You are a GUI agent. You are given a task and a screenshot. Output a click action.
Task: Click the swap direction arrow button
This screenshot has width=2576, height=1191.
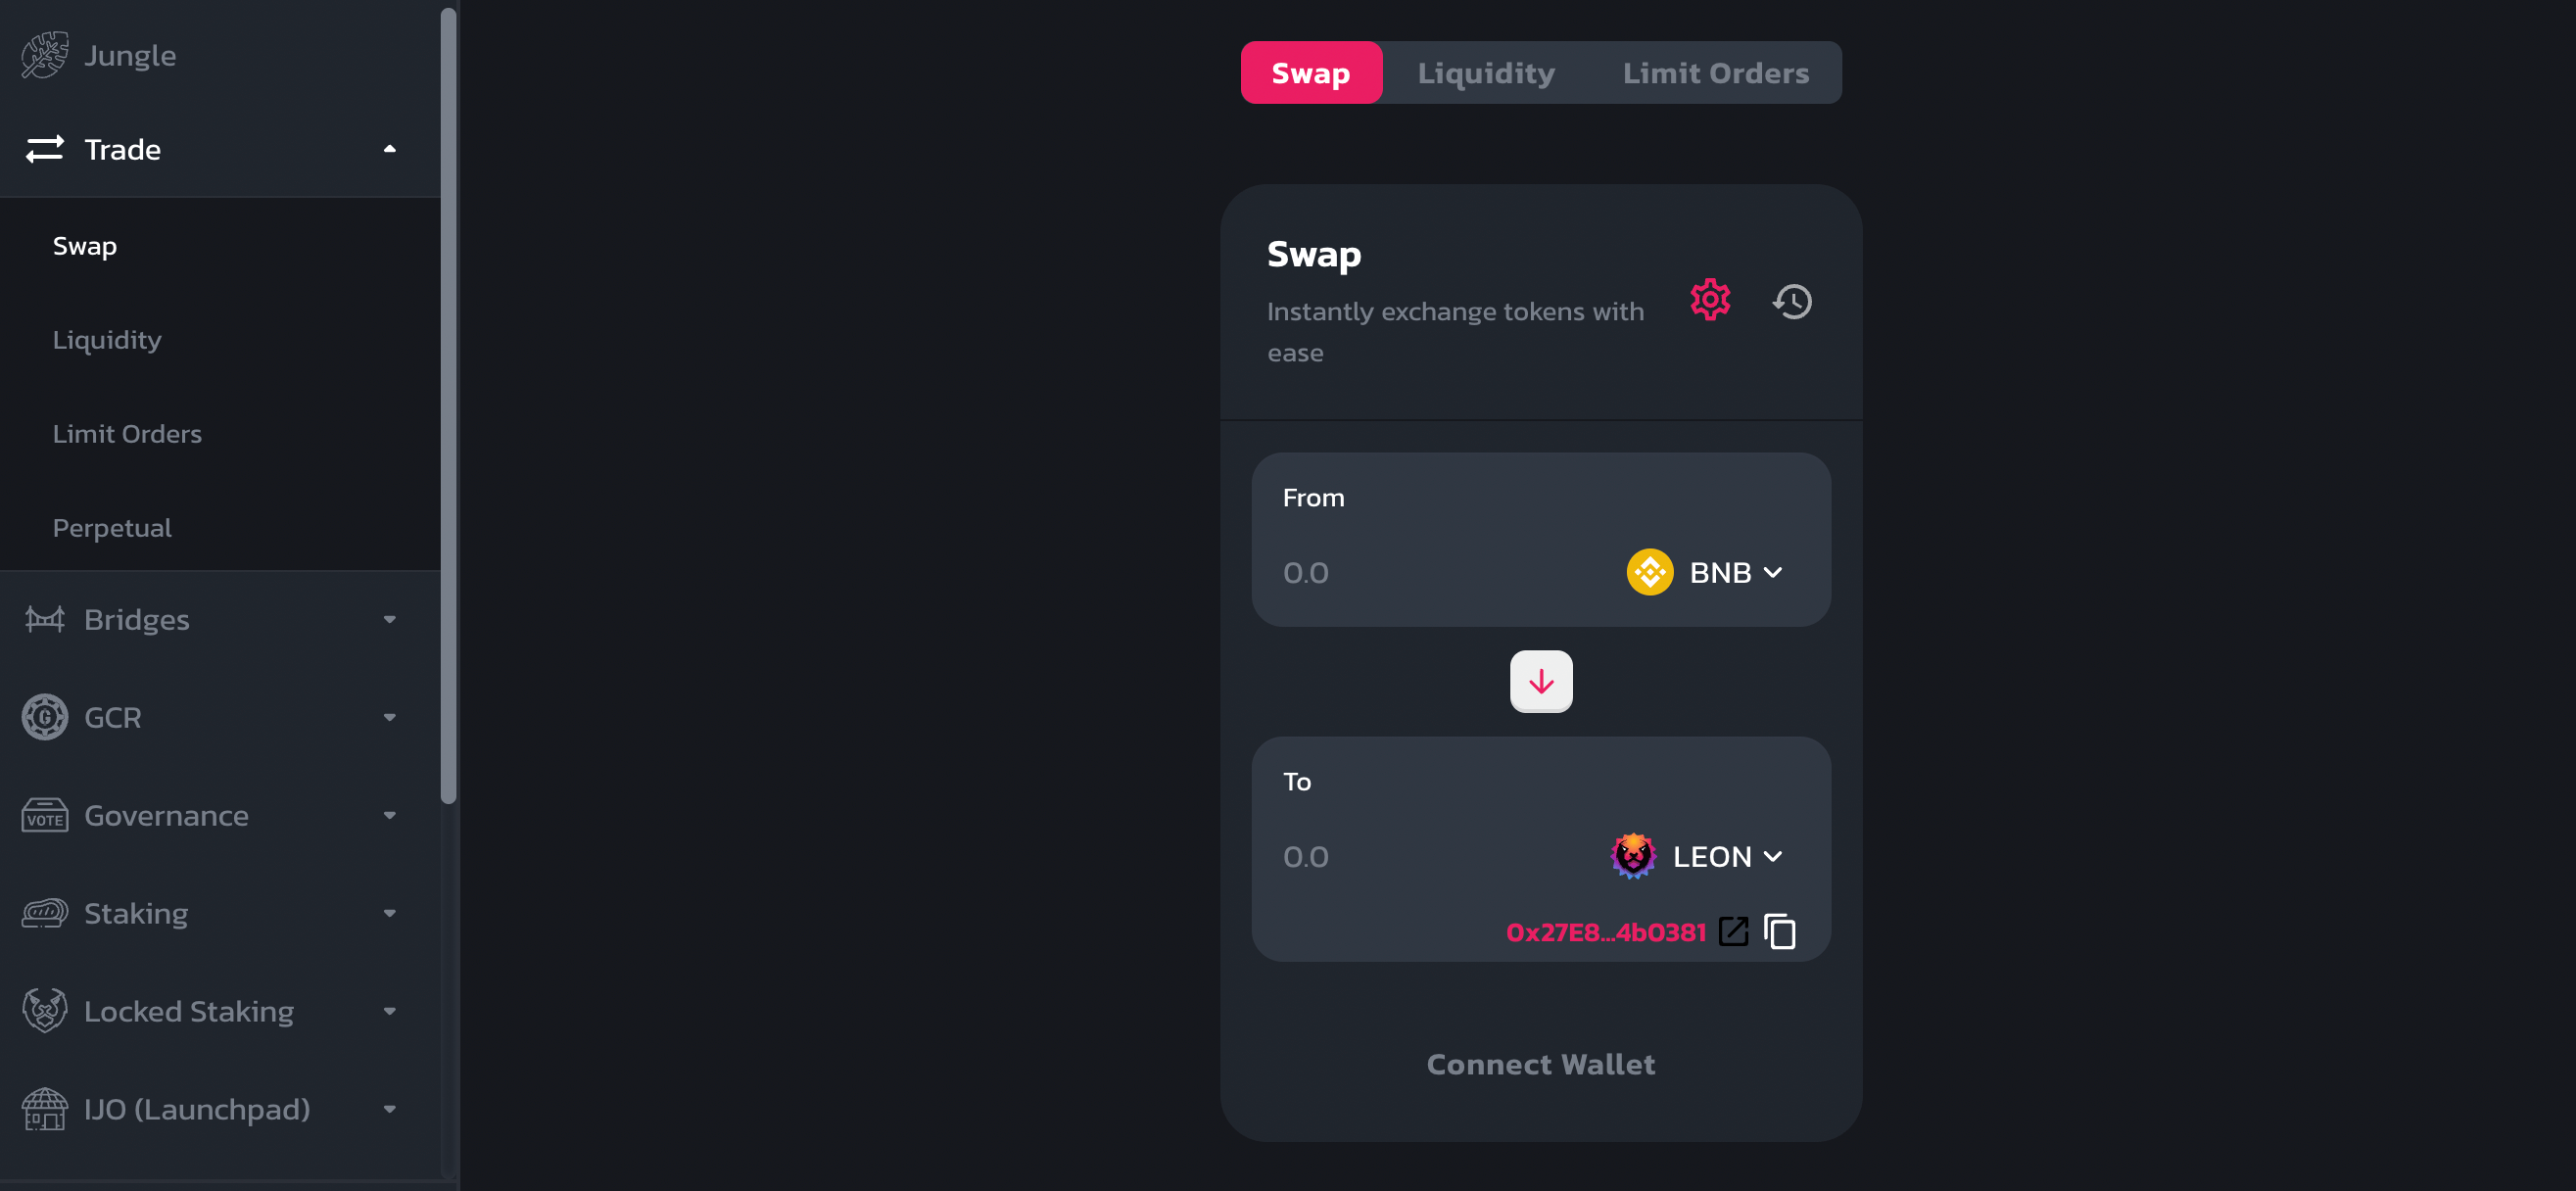pos(1541,682)
